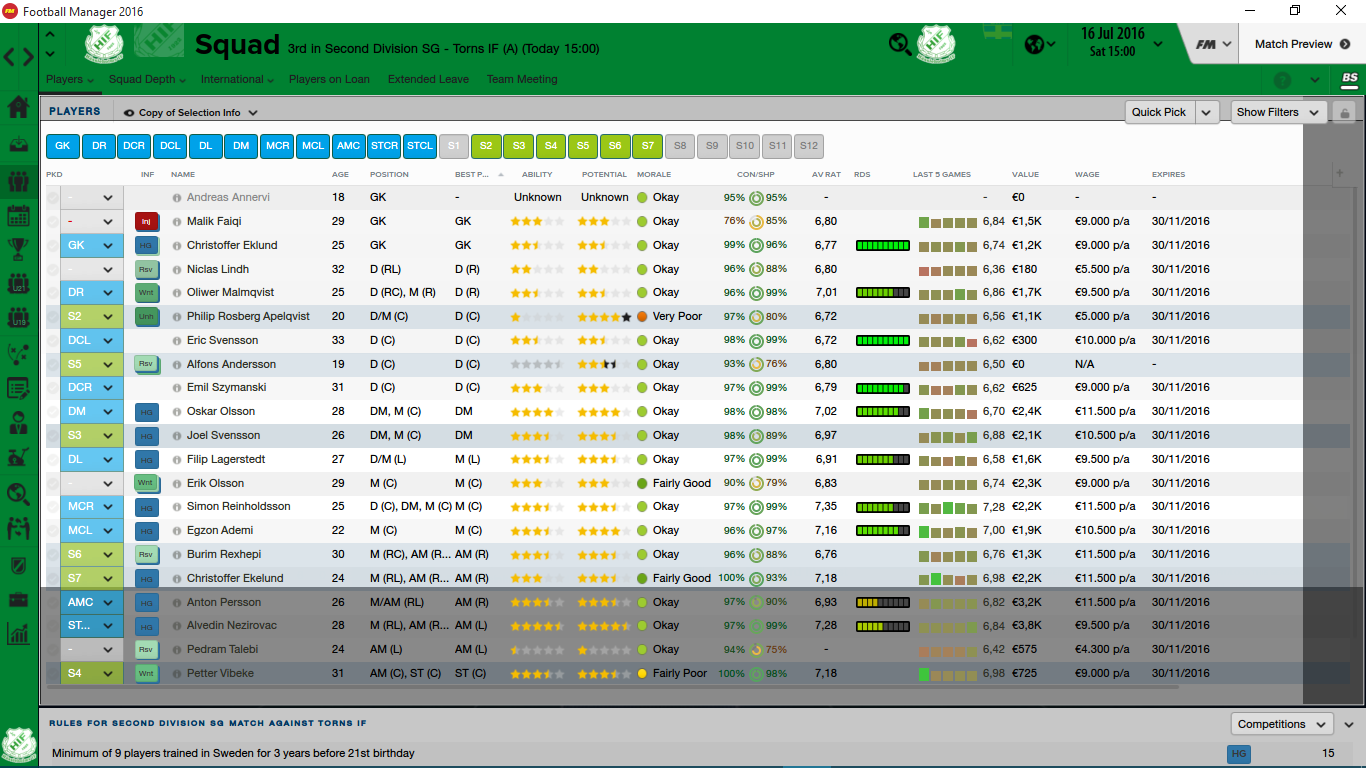1366x768 pixels.
Task: Open the Board Room briefcase icon
Action: coord(18,600)
